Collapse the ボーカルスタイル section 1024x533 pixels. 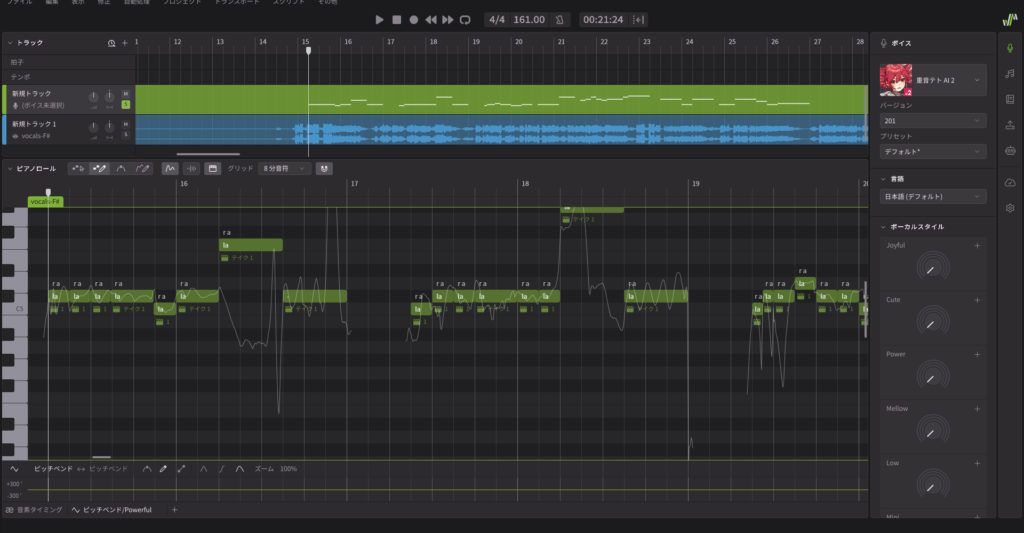885,227
